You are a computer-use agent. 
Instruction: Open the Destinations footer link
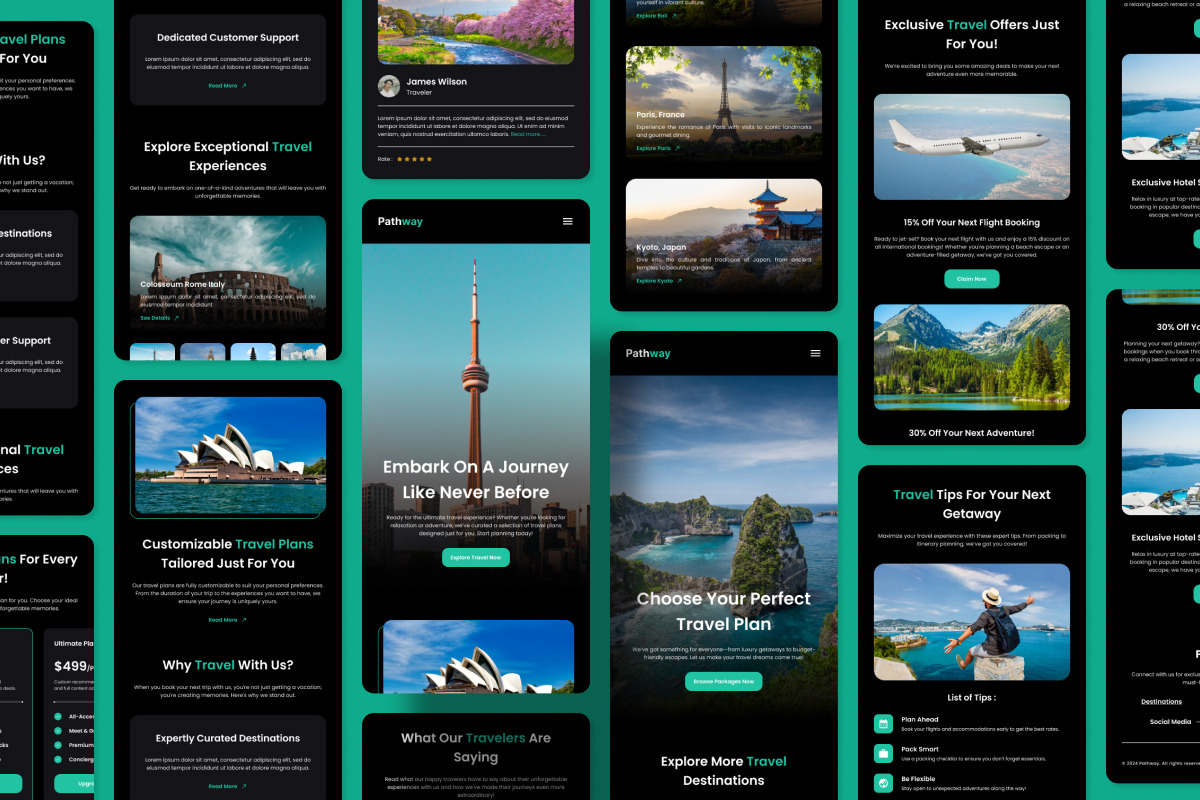pyautogui.click(x=1161, y=702)
